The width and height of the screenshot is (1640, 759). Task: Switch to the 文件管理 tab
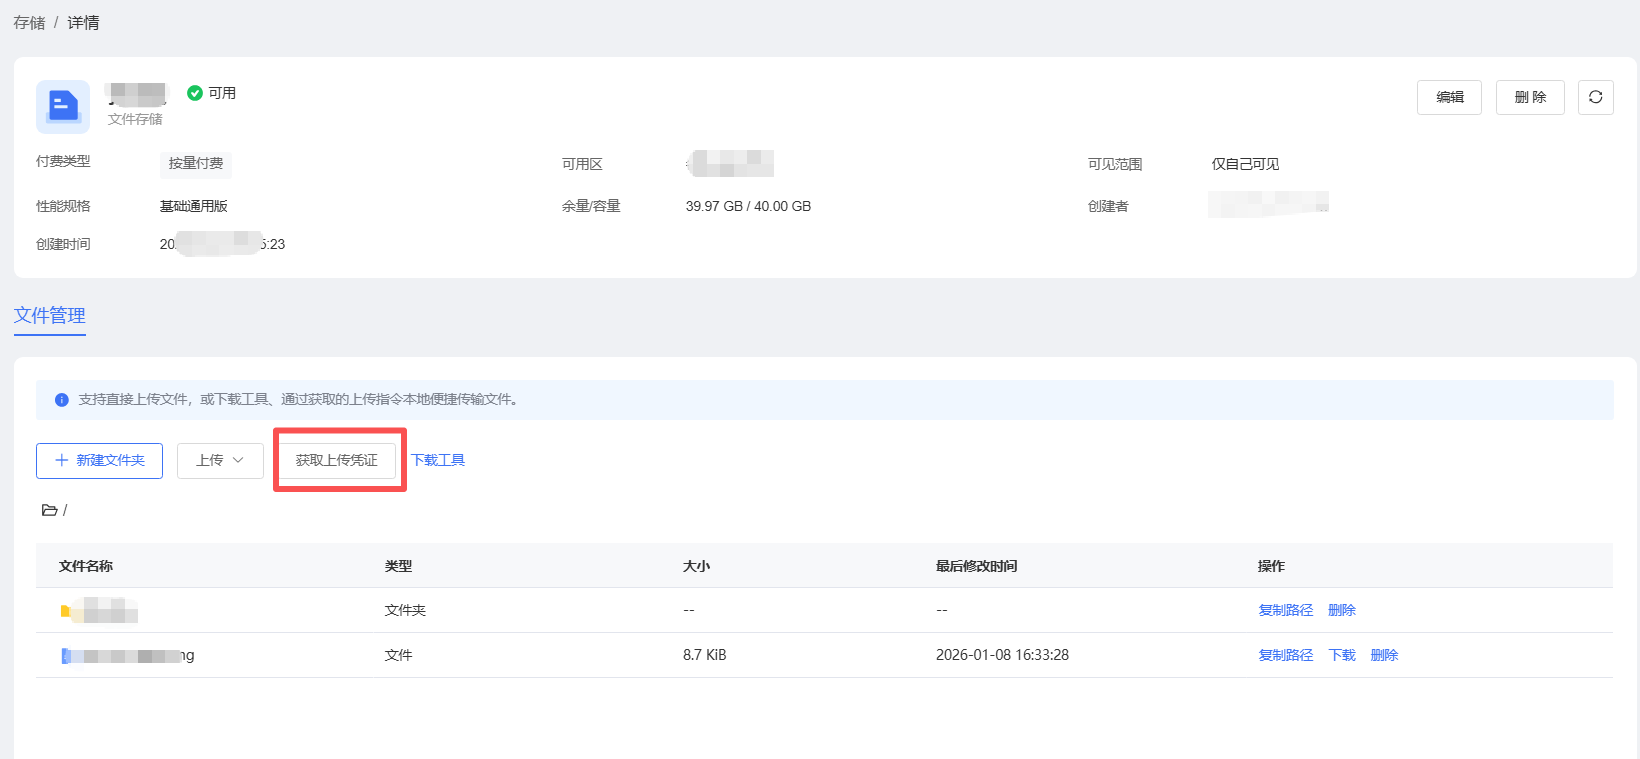coord(50,316)
